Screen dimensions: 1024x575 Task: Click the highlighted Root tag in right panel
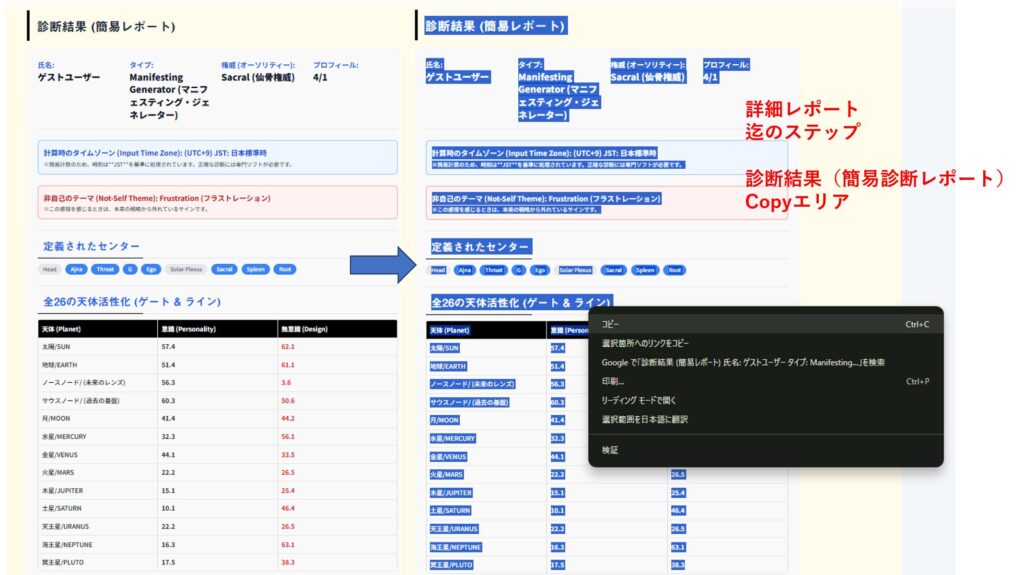pos(674,270)
